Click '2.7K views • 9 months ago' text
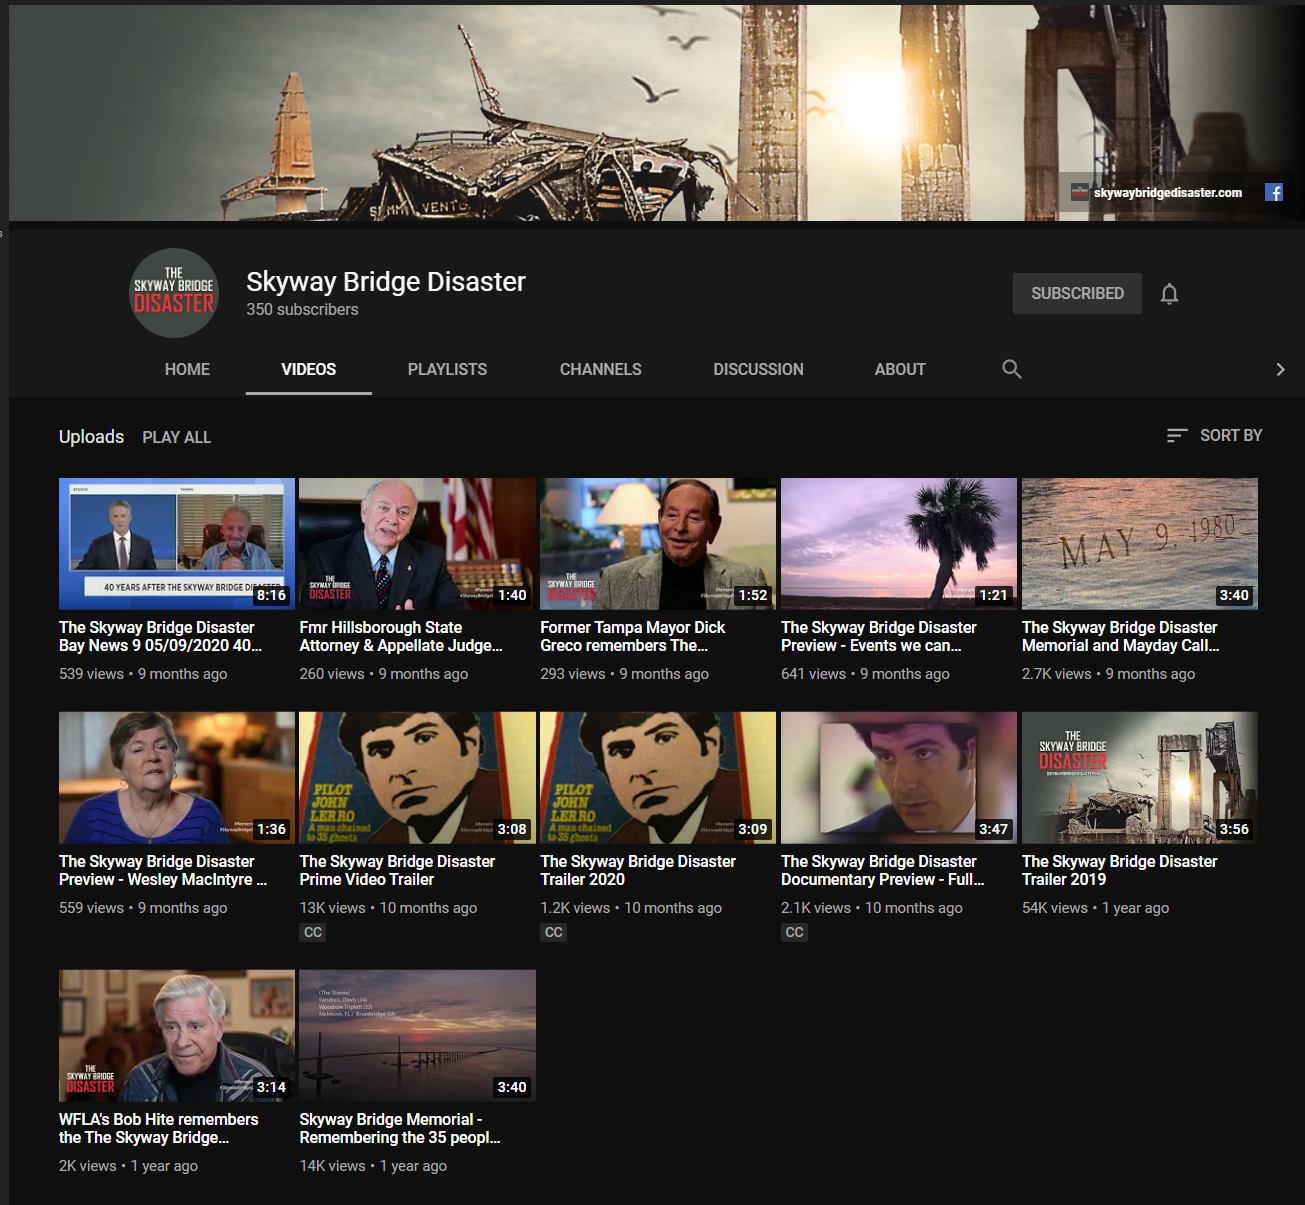 1108,674
